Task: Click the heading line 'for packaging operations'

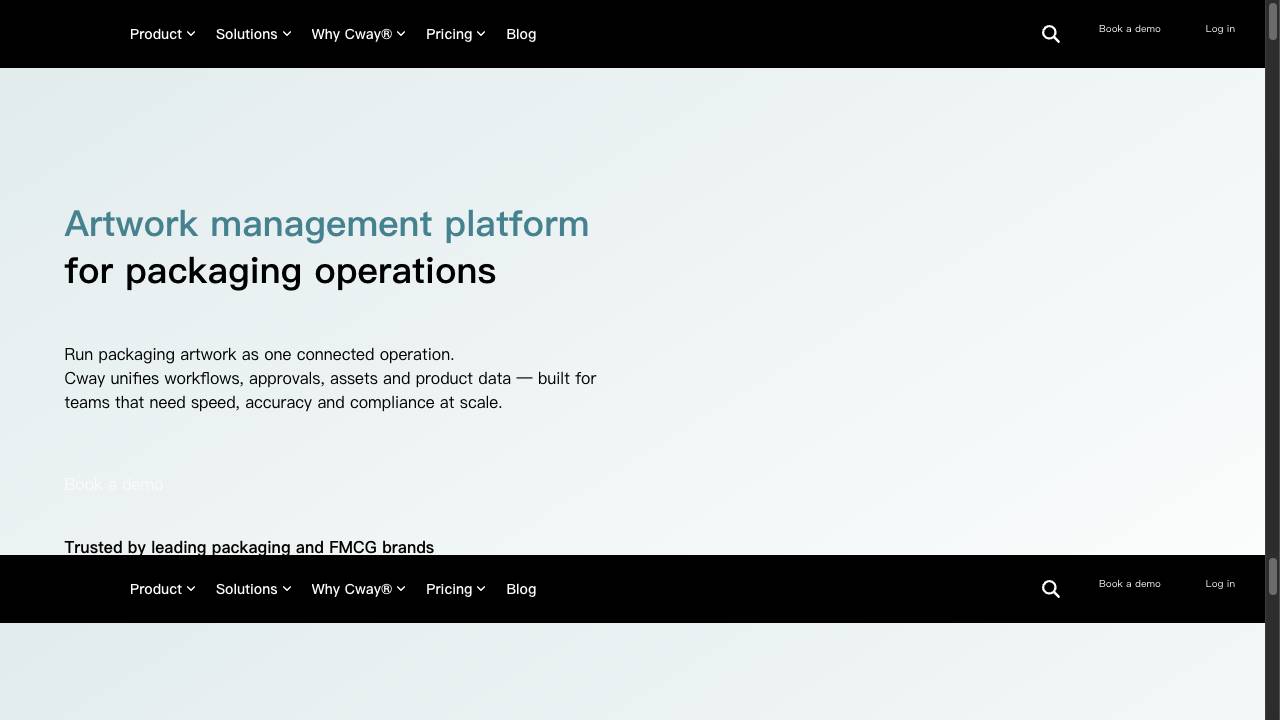Action: coord(280,271)
